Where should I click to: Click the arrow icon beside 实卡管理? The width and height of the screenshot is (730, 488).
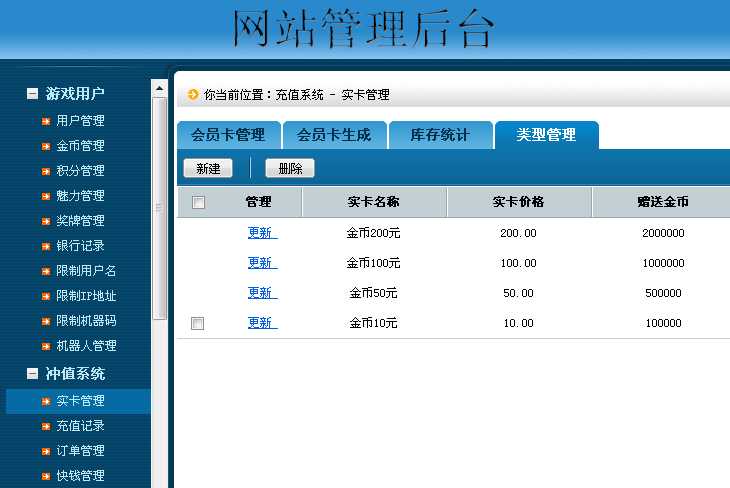[46, 401]
